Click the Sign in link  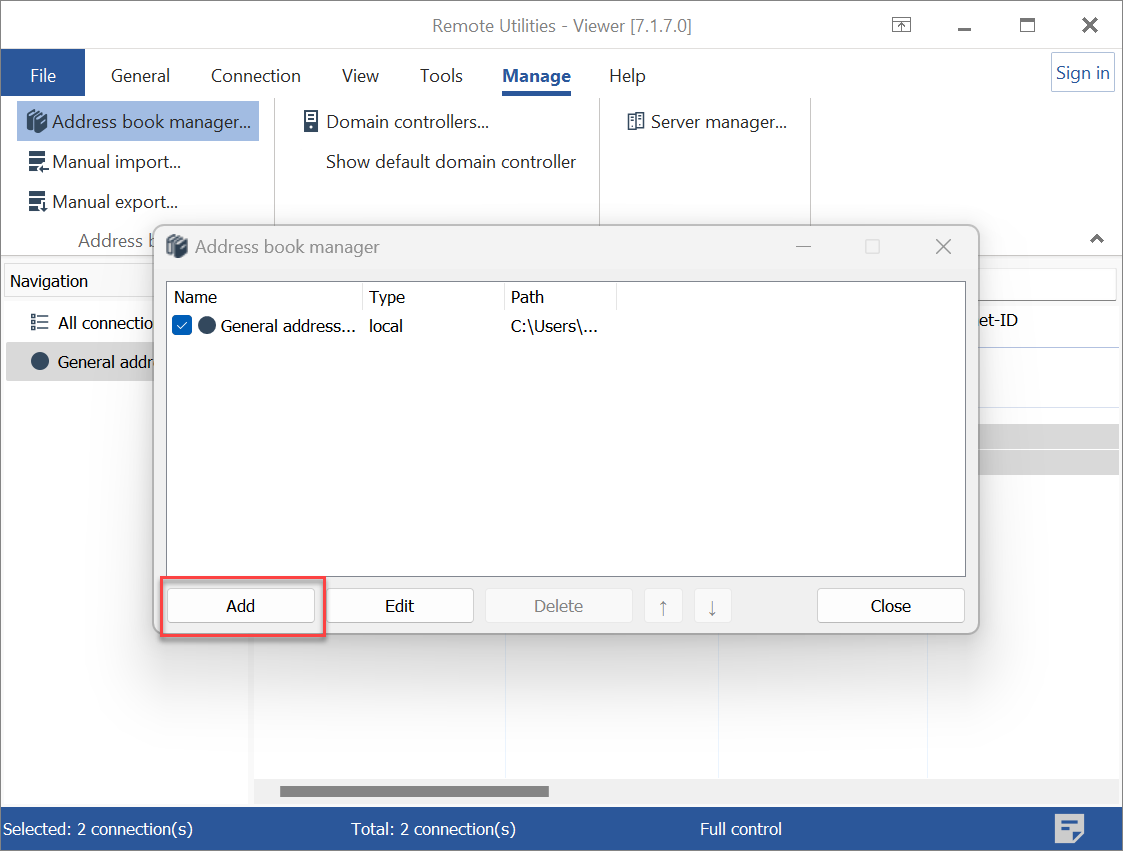pos(1083,73)
